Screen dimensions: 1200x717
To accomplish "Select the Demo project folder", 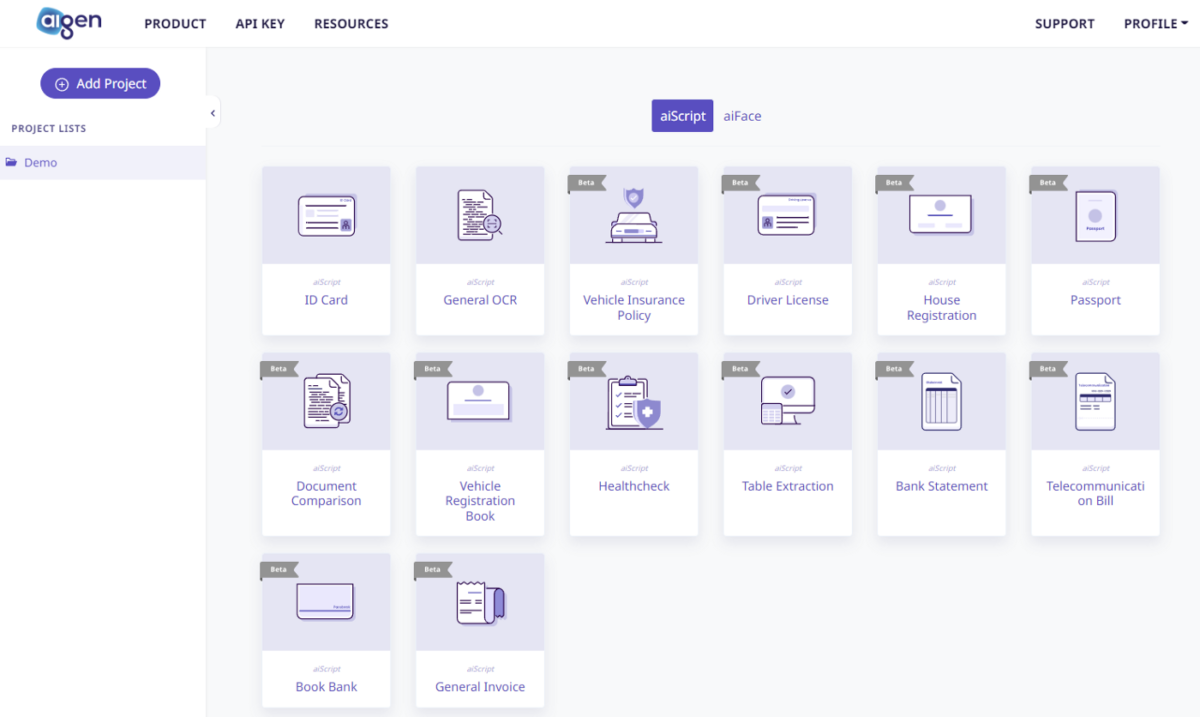I will click(x=40, y=163).
